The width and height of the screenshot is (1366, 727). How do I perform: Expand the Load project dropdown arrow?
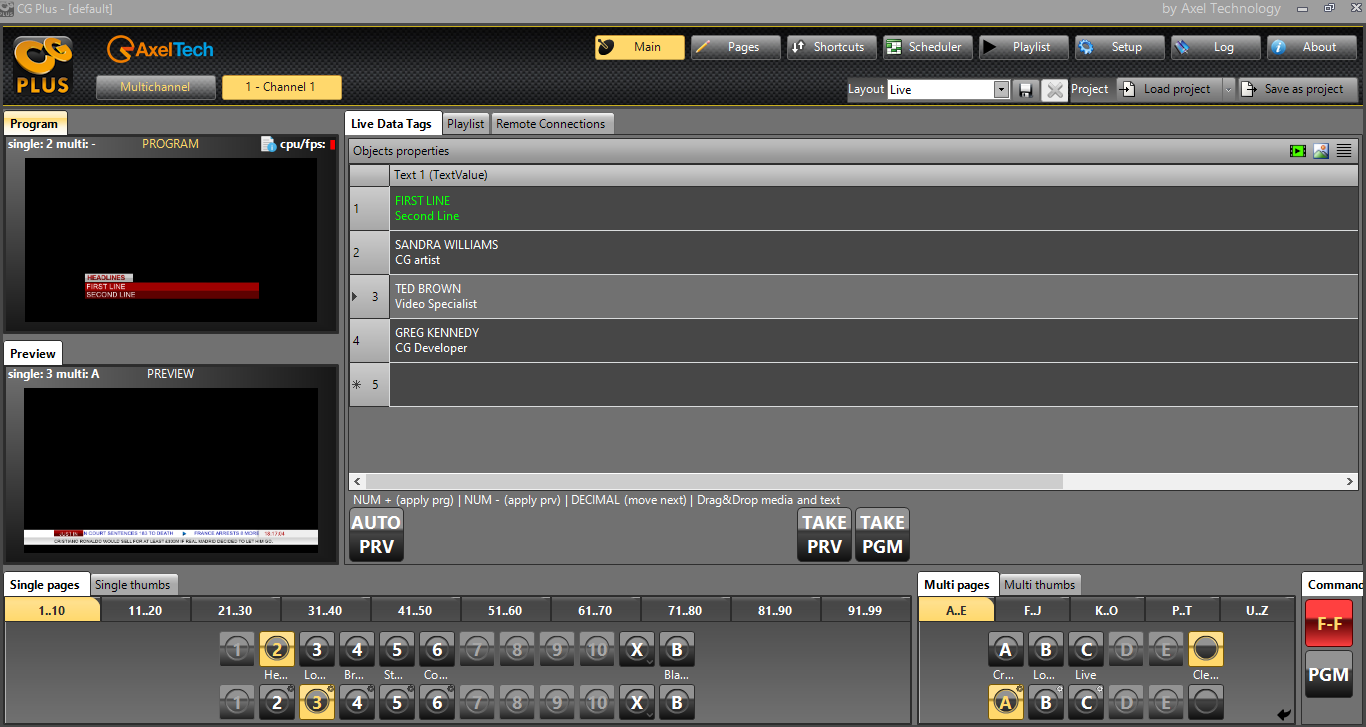1228,89
